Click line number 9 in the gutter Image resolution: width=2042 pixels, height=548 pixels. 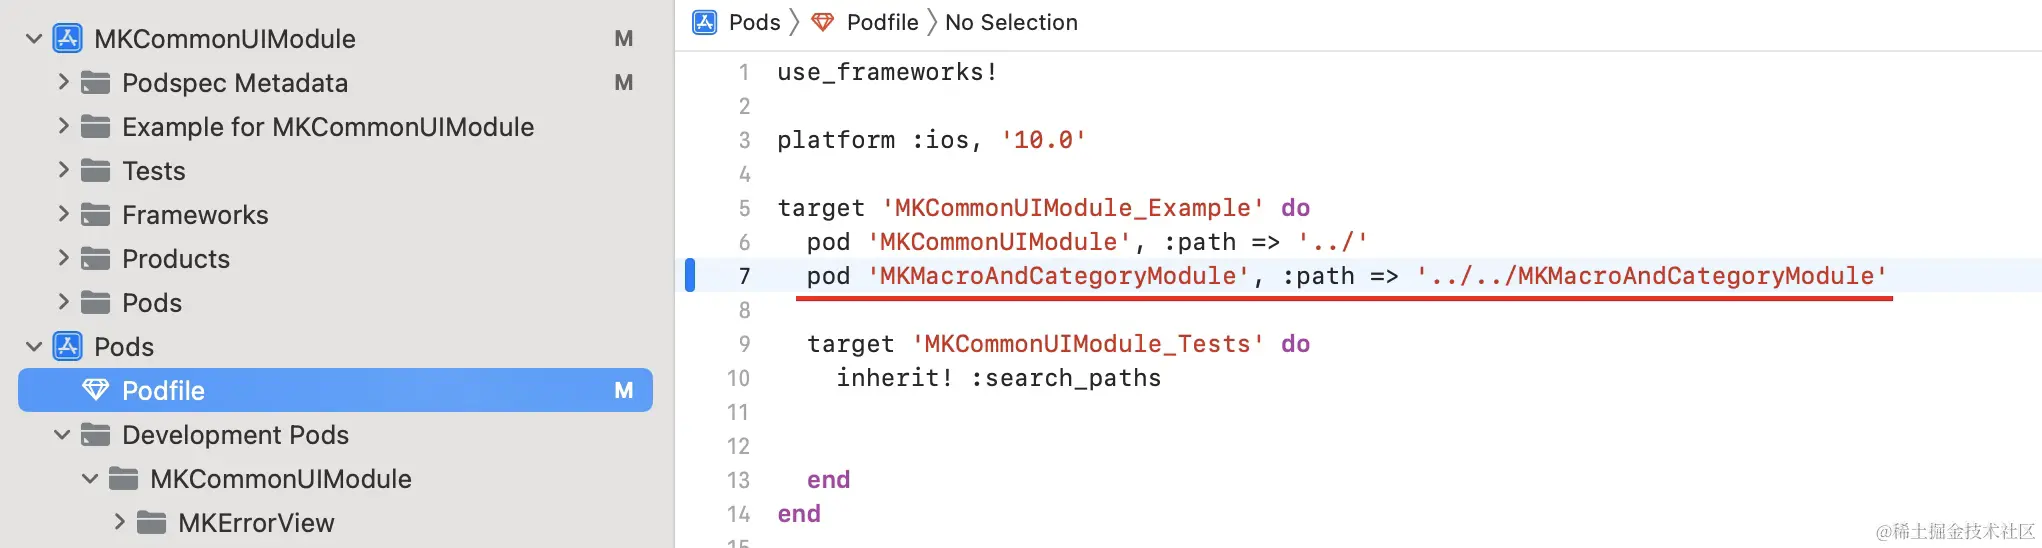(744, 344)
